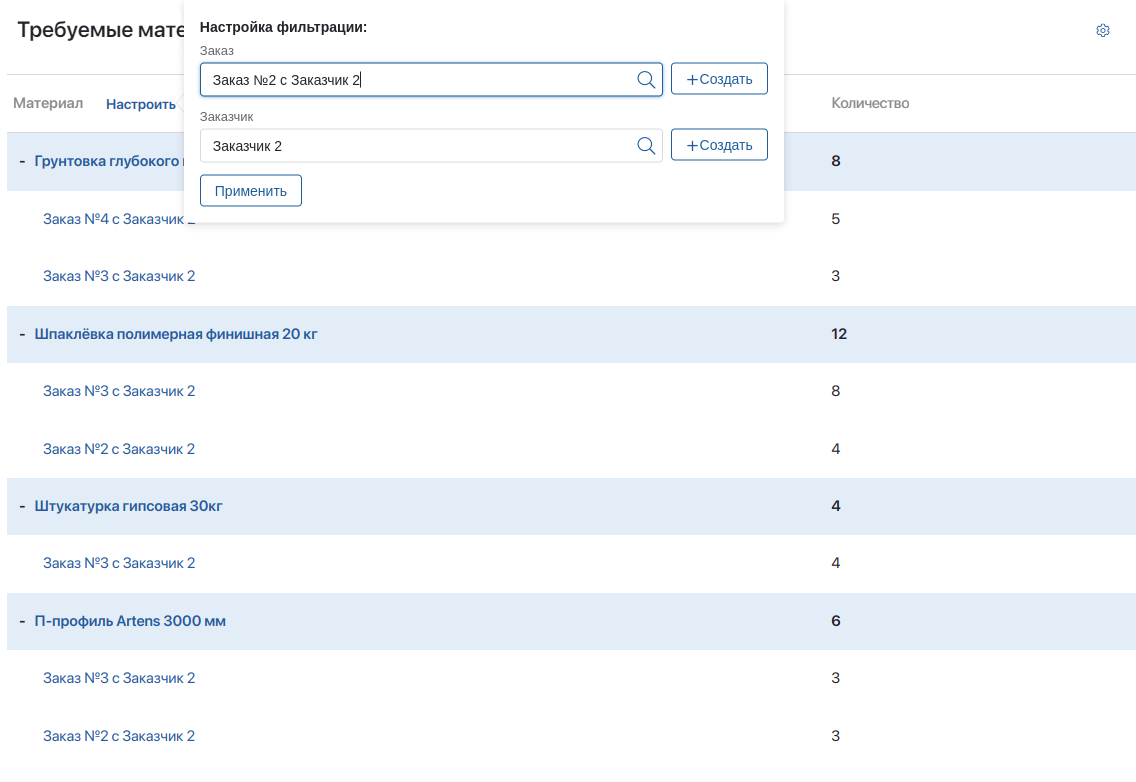Viewport: 1136px width, 782px height.
Task: Click into the Заказчик input field
Action: 420,146
